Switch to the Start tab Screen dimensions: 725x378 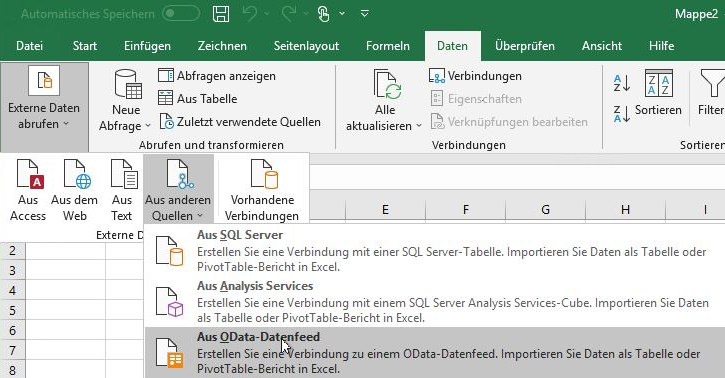click(x=85, y=46)
